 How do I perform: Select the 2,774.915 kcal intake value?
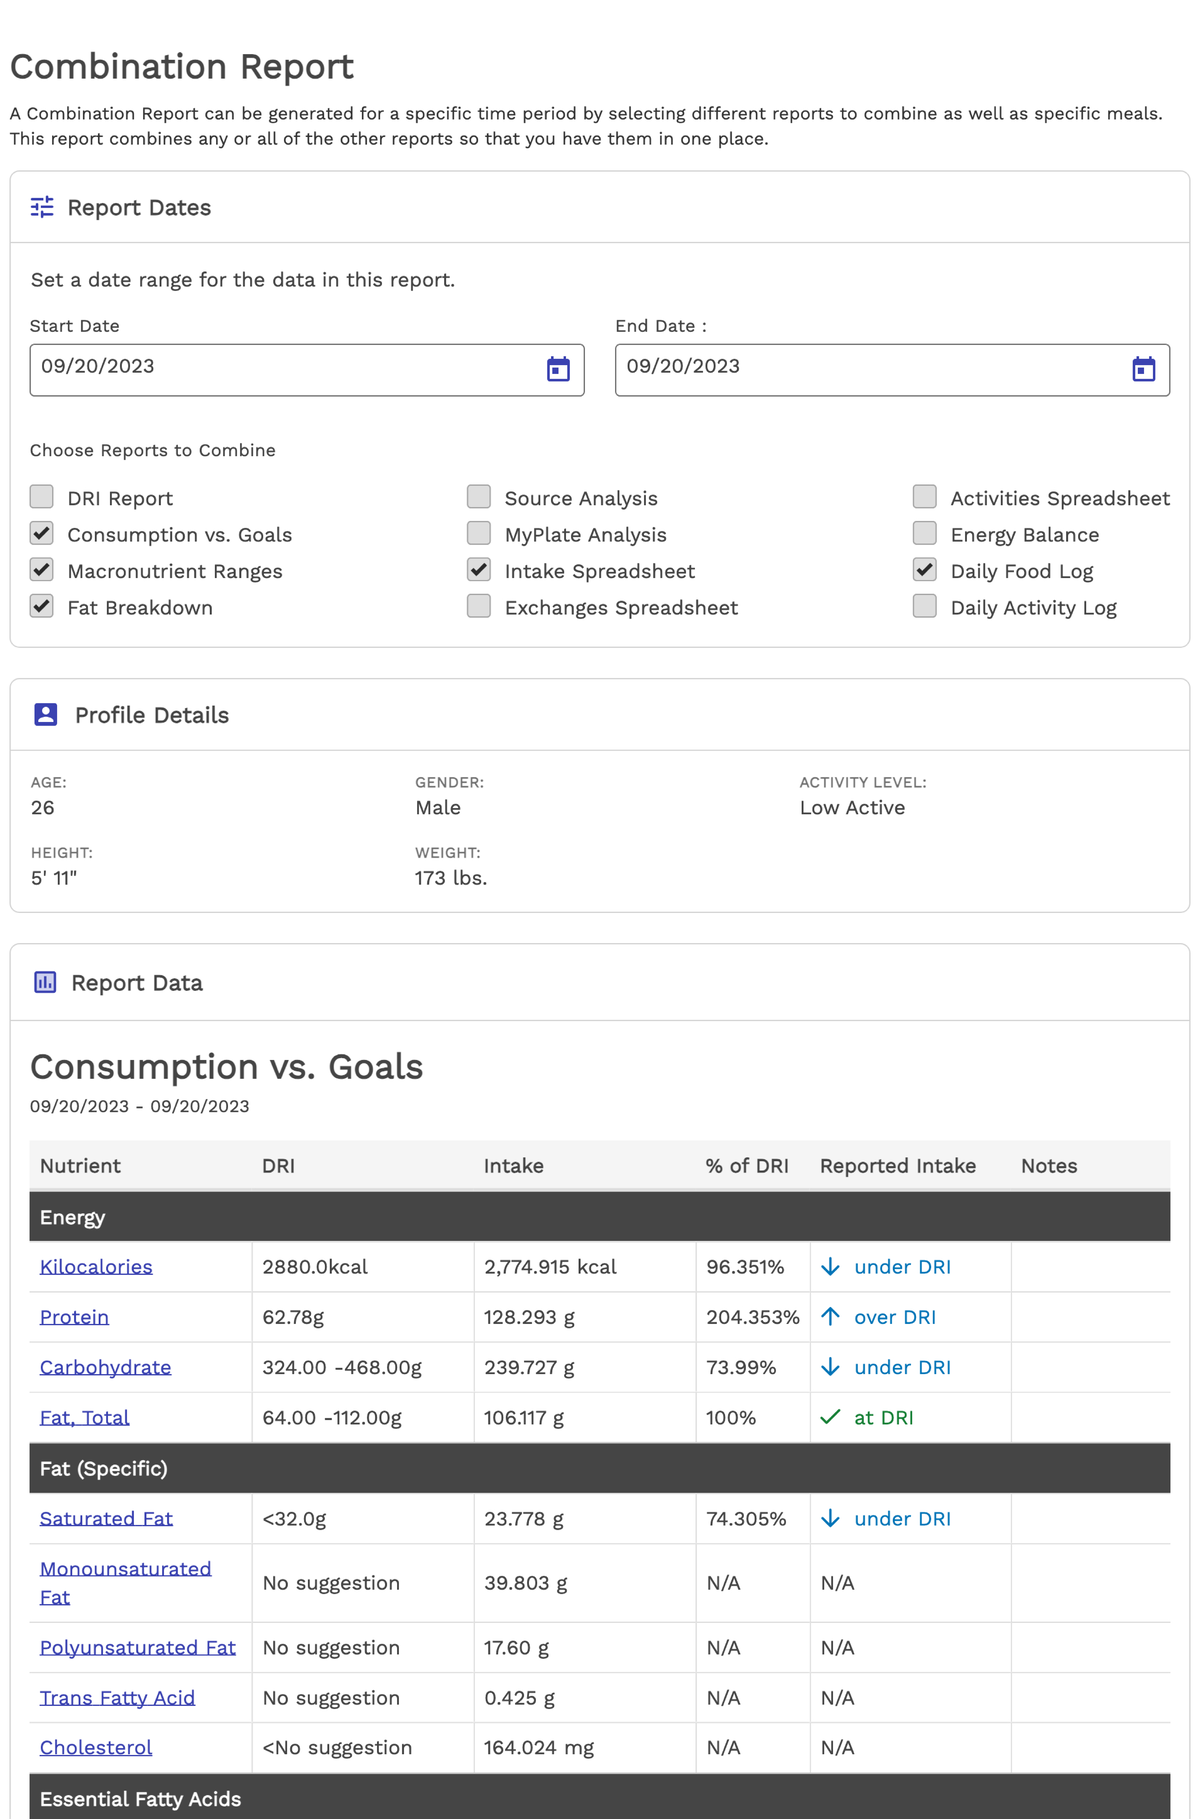click(x=550, y=1266)
